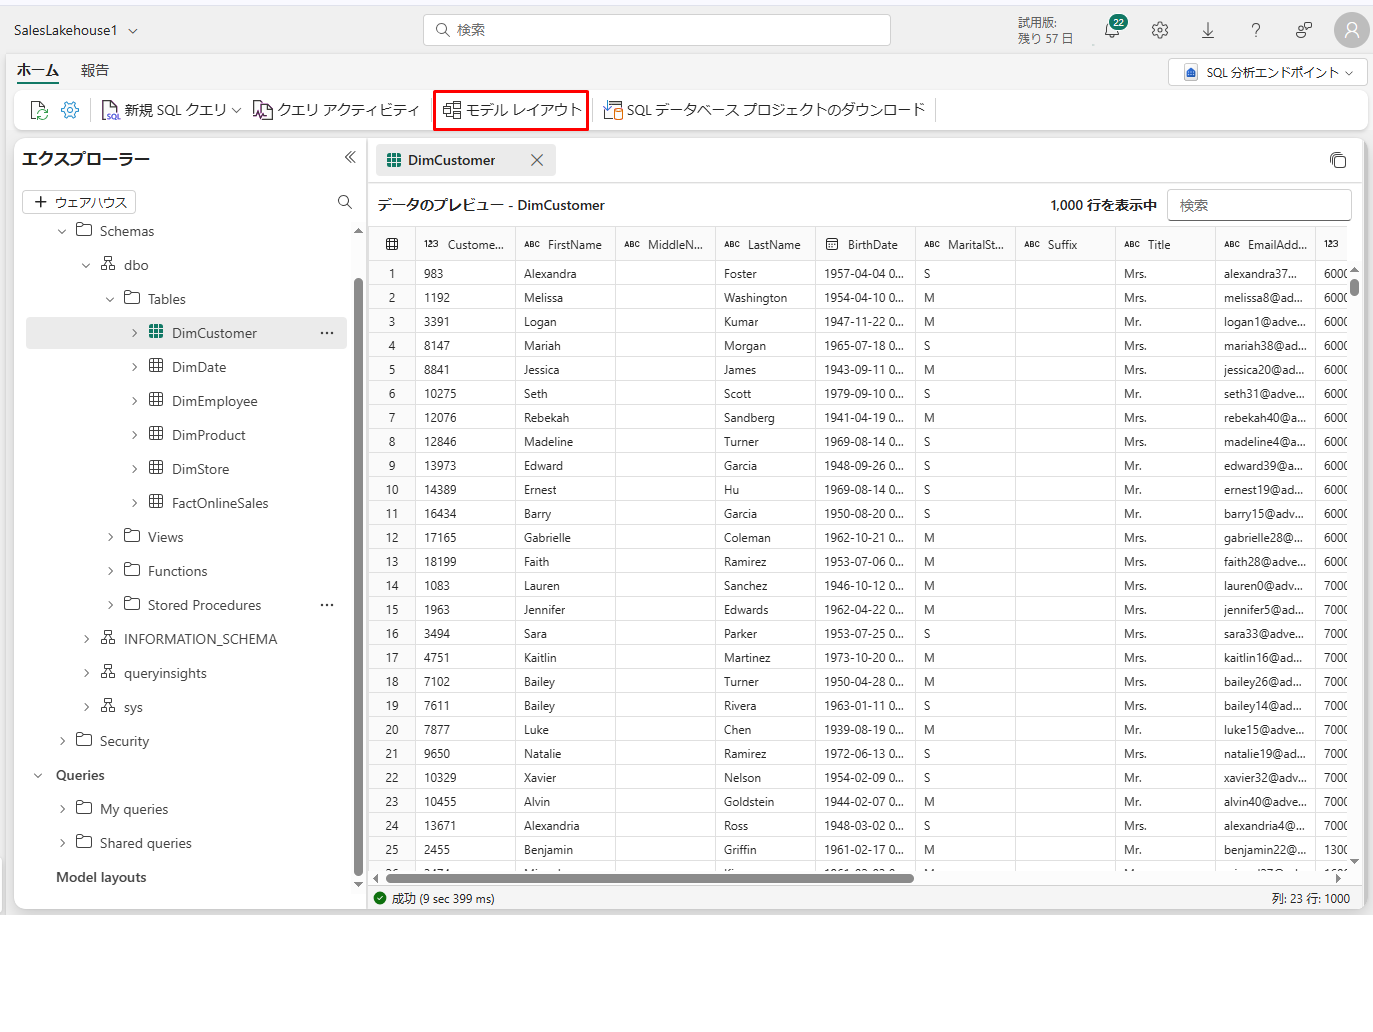
Task: Click the toolbar settings gear icon
Action: [70, 110]
